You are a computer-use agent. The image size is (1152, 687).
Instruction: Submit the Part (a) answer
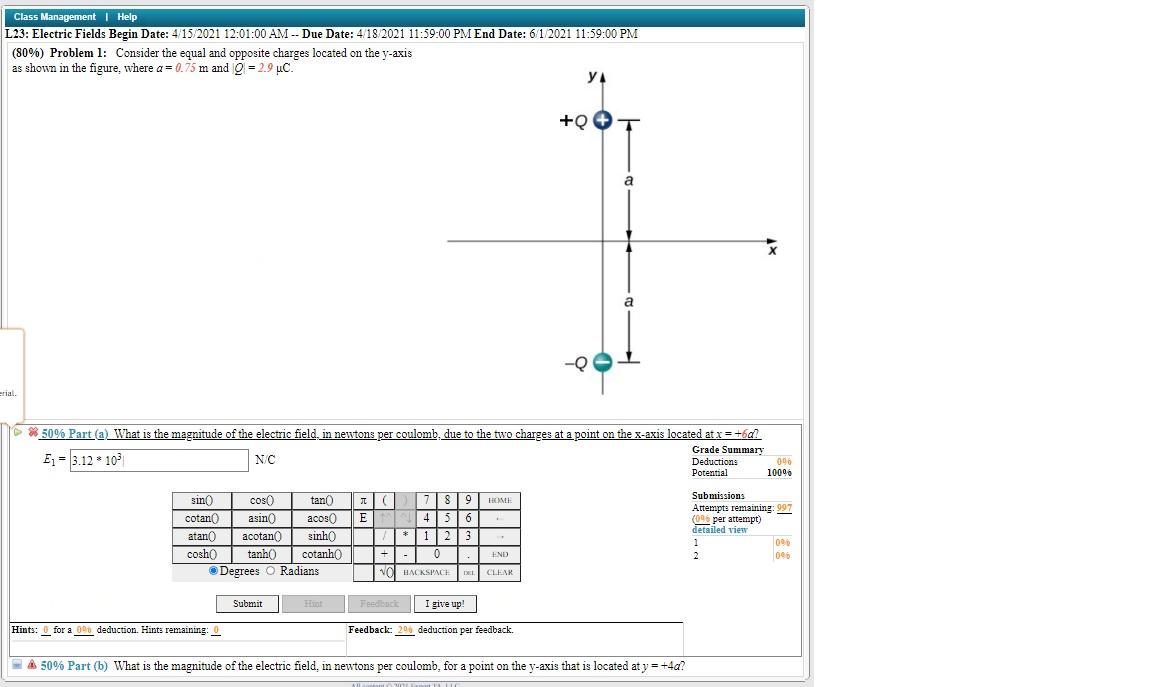pos(247,603)
